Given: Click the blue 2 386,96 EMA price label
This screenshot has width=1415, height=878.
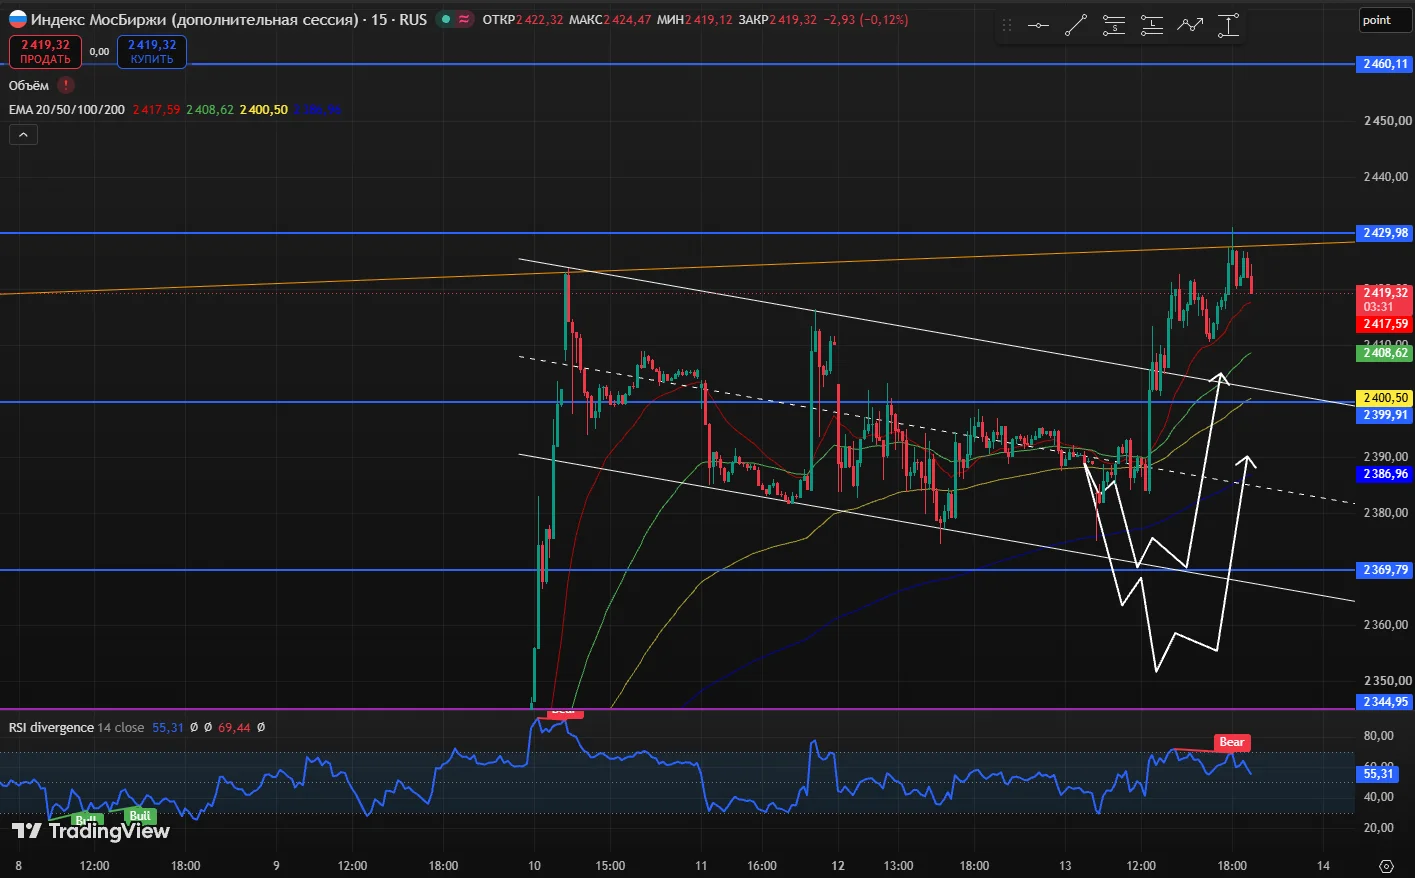Looking at the screenshot, I should [x=1384, y=474].
